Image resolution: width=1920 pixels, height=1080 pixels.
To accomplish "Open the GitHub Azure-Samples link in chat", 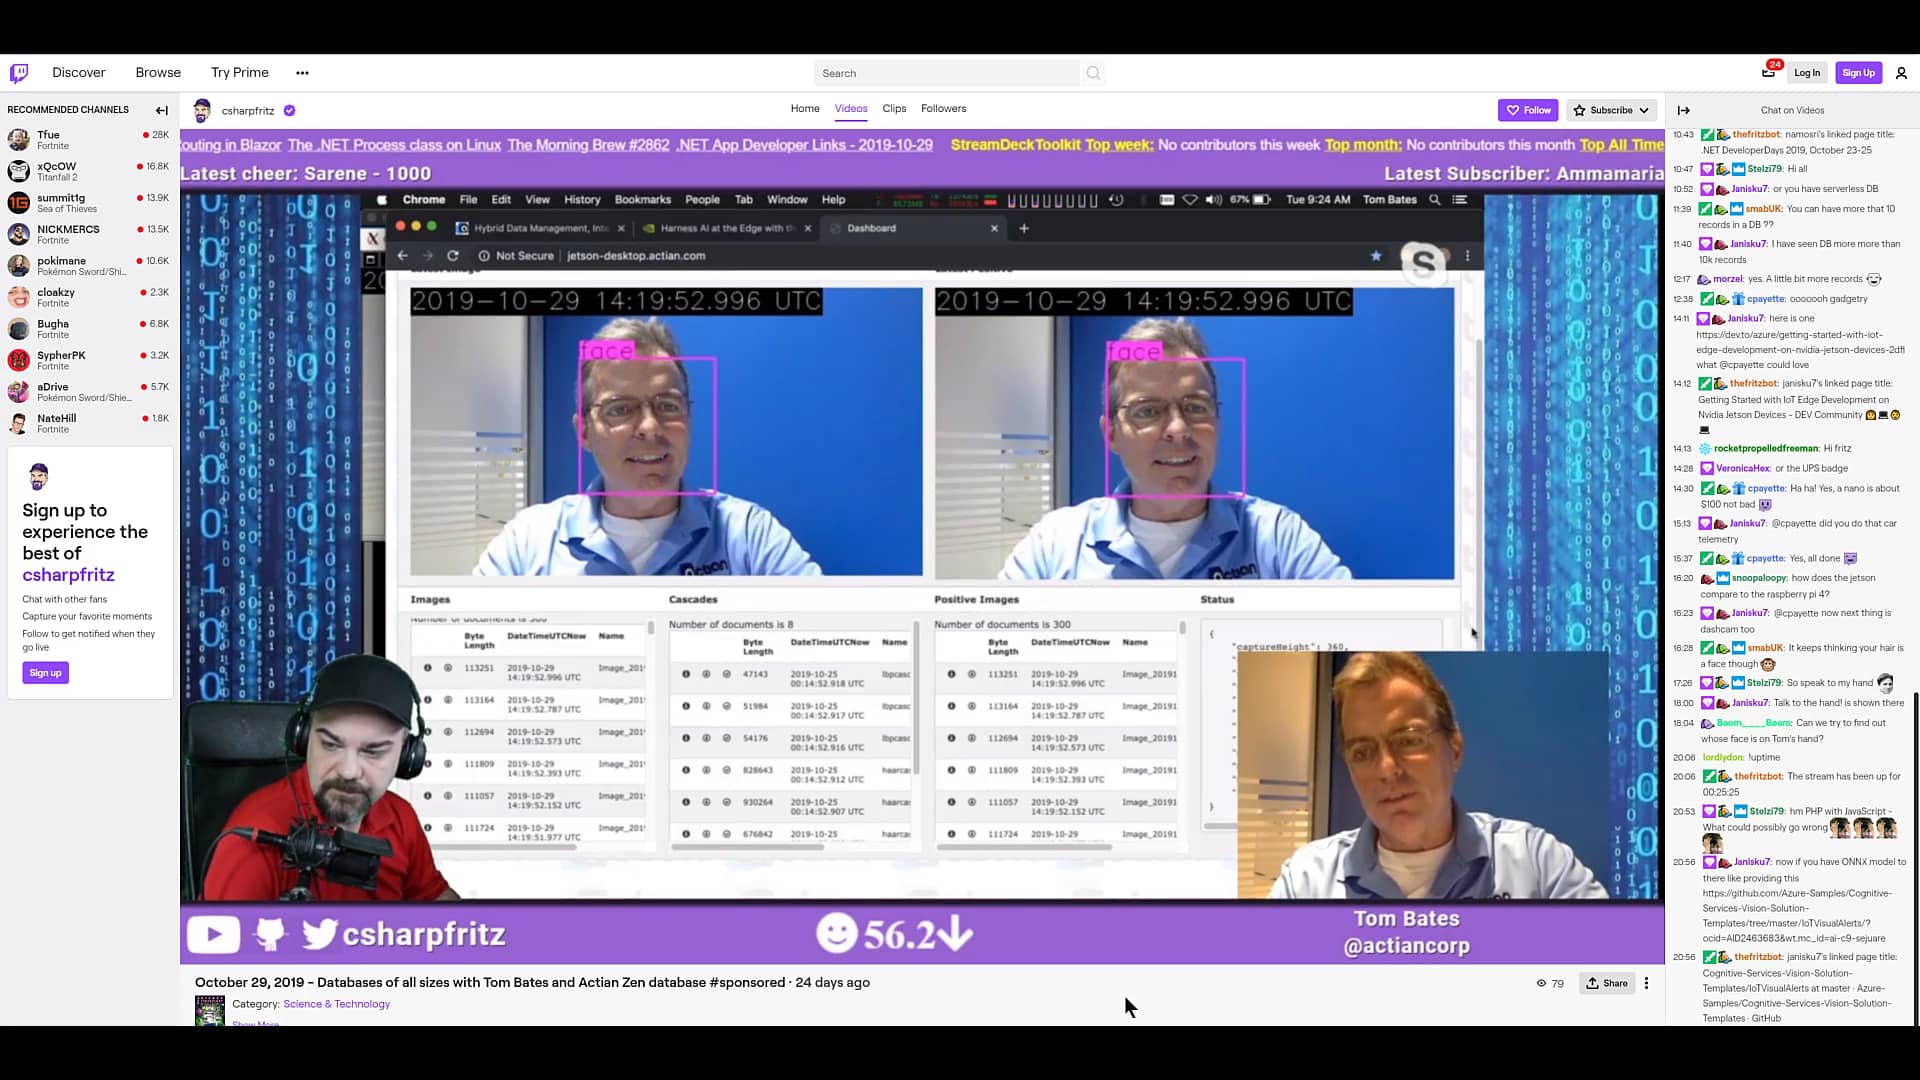I will click(1797, 916).
